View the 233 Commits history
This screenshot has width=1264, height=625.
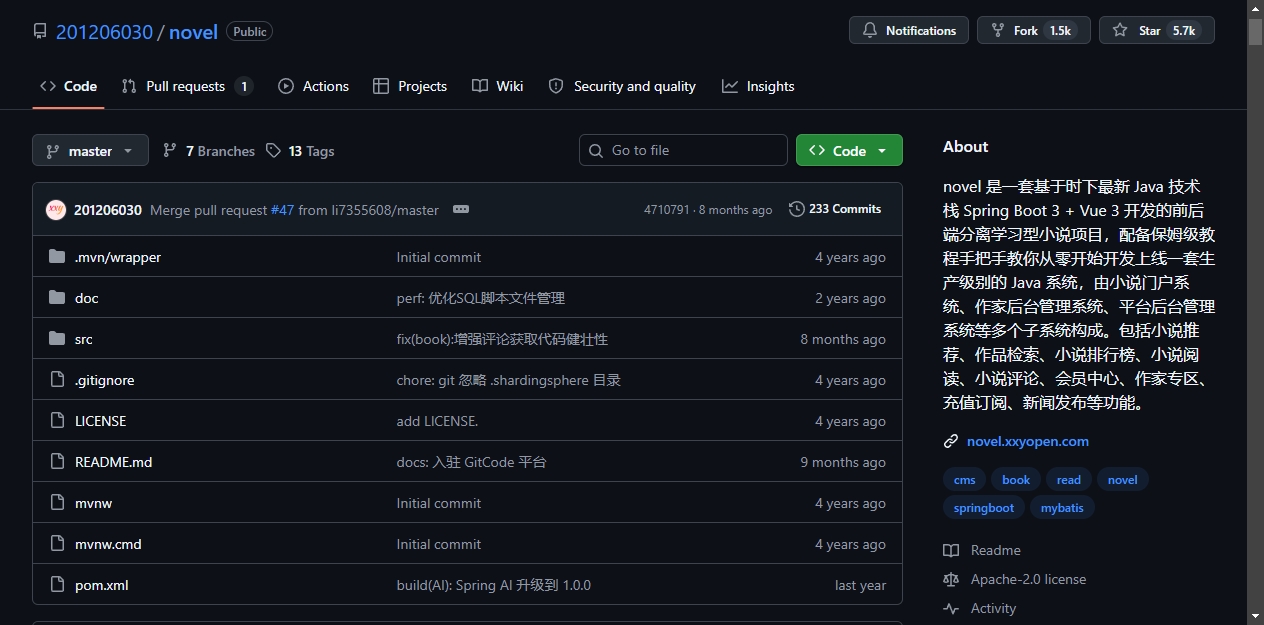tap(835, 209)
